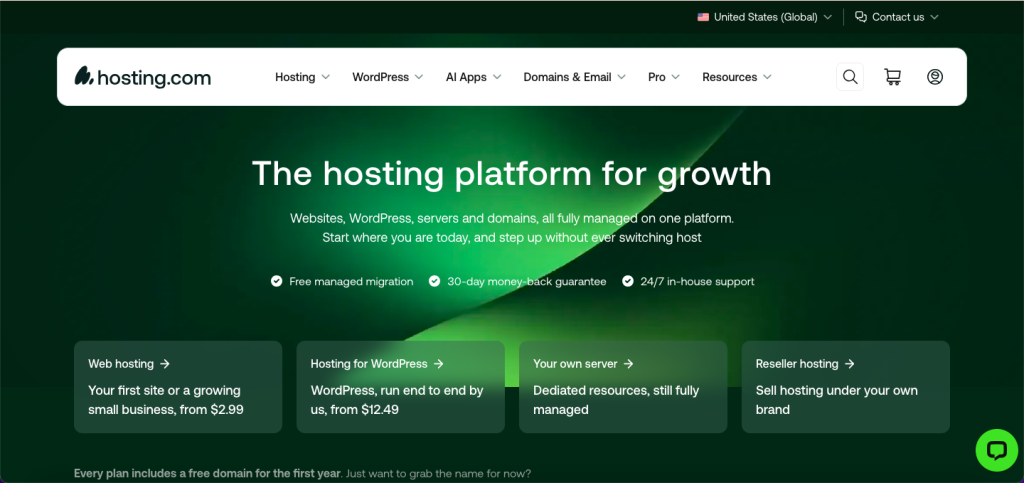
Task: Click '24/7 in-house support' text
Action: pos(697,281)
